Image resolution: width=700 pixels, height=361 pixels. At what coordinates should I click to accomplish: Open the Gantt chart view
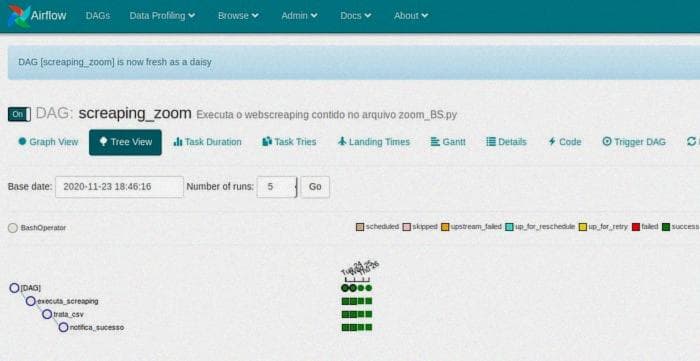[448, 142]
